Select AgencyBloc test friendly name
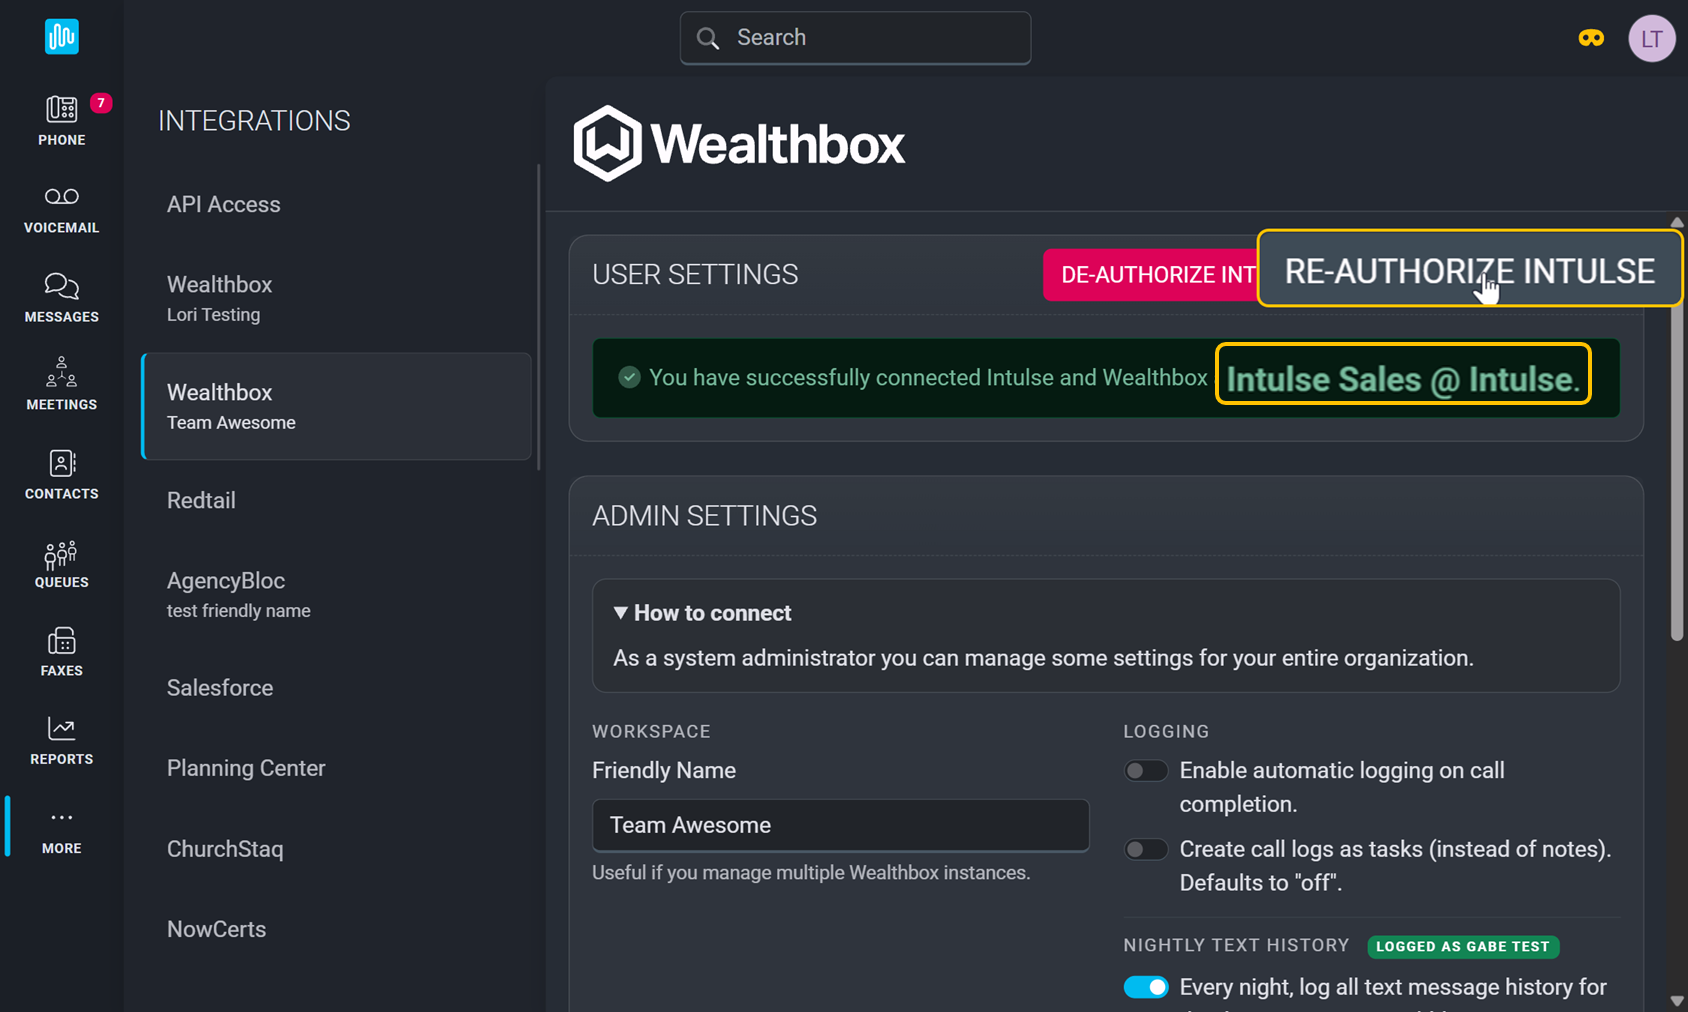The image size is (1688, 1012). click(336, 594)
